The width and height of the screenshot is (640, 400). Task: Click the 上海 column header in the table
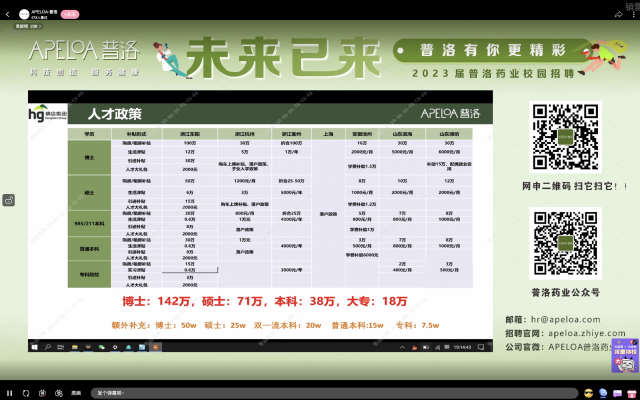tap(328, 134)
